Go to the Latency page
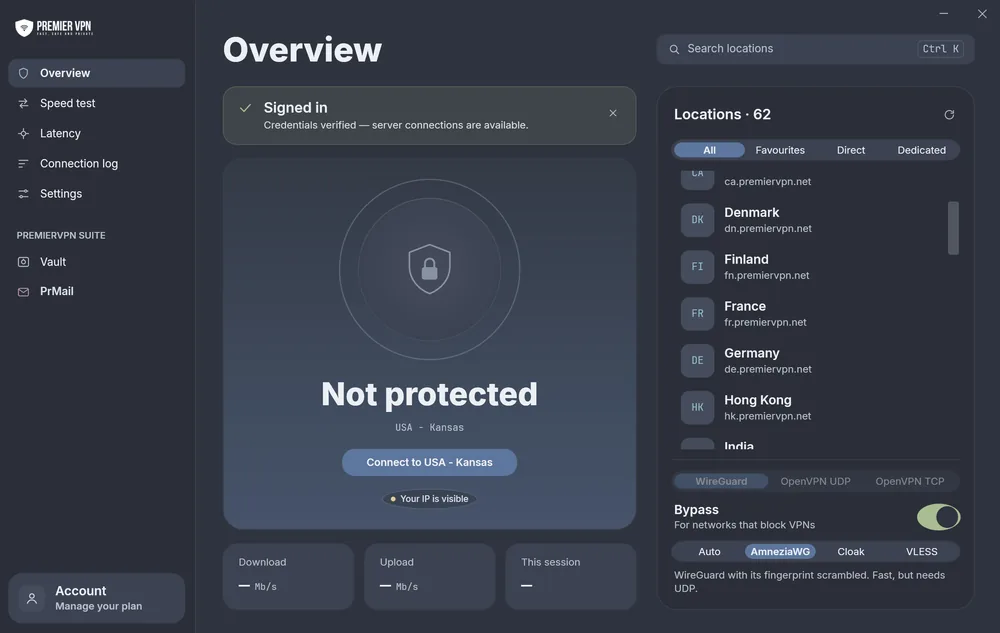 point(97,133)
